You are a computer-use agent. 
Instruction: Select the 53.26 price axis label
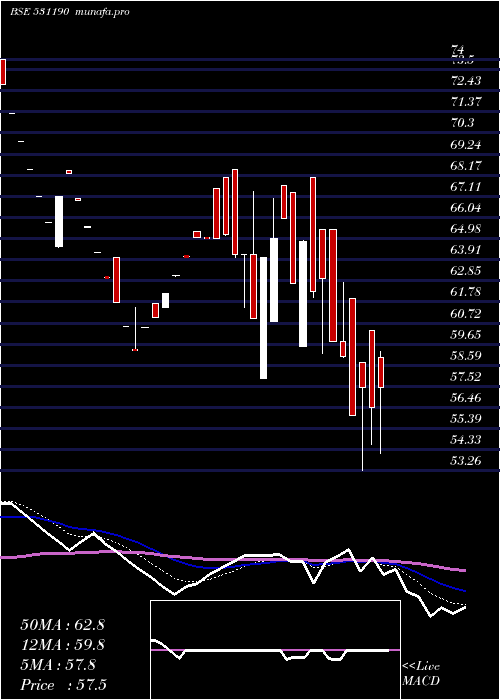coord(466,461)
